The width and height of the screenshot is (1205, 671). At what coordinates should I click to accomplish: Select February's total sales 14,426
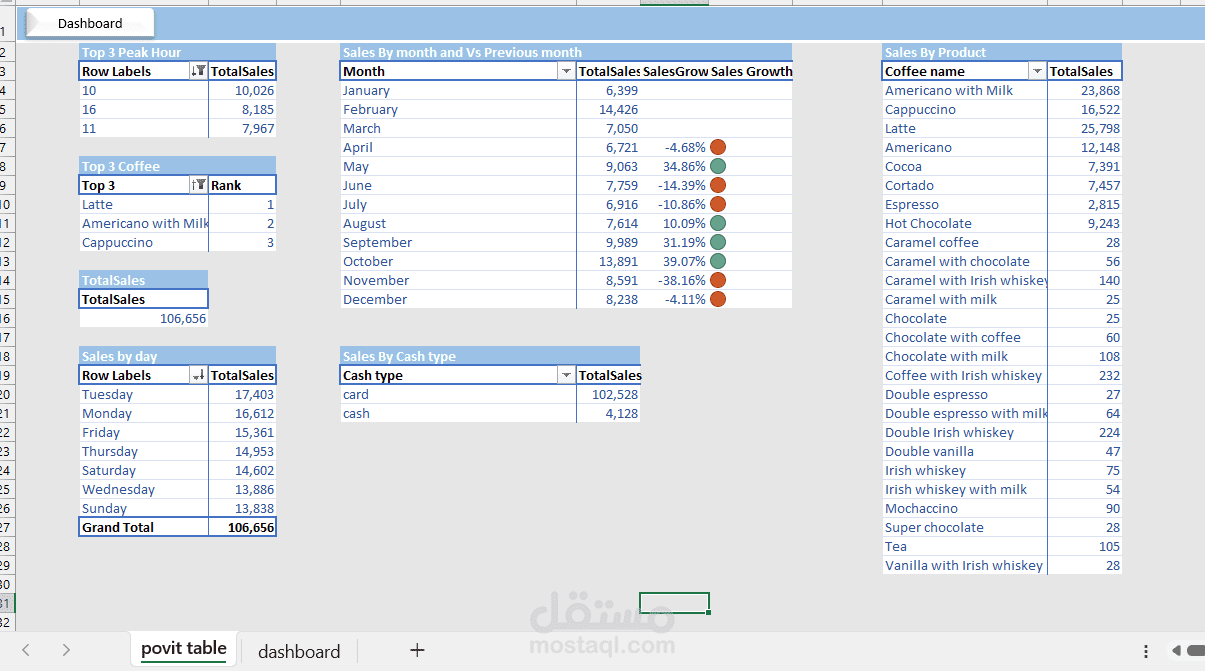click(x=608, y=109)
